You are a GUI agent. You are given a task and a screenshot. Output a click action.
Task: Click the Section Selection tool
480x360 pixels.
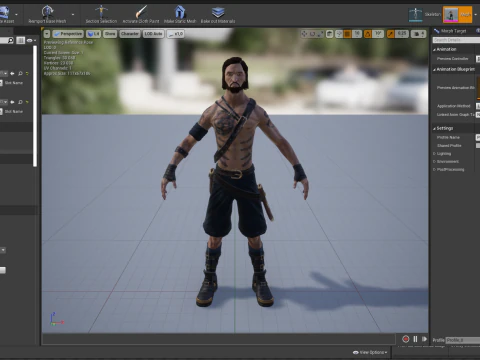(x=101, y=14)
